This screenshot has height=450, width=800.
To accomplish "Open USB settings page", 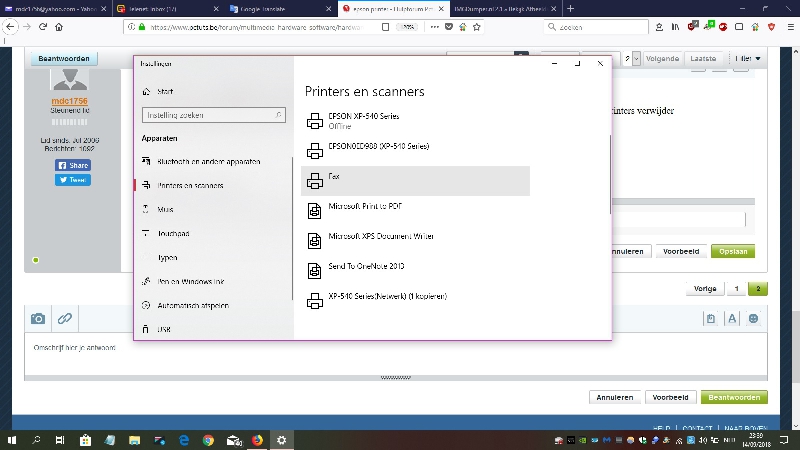I will tap(213, 329).
